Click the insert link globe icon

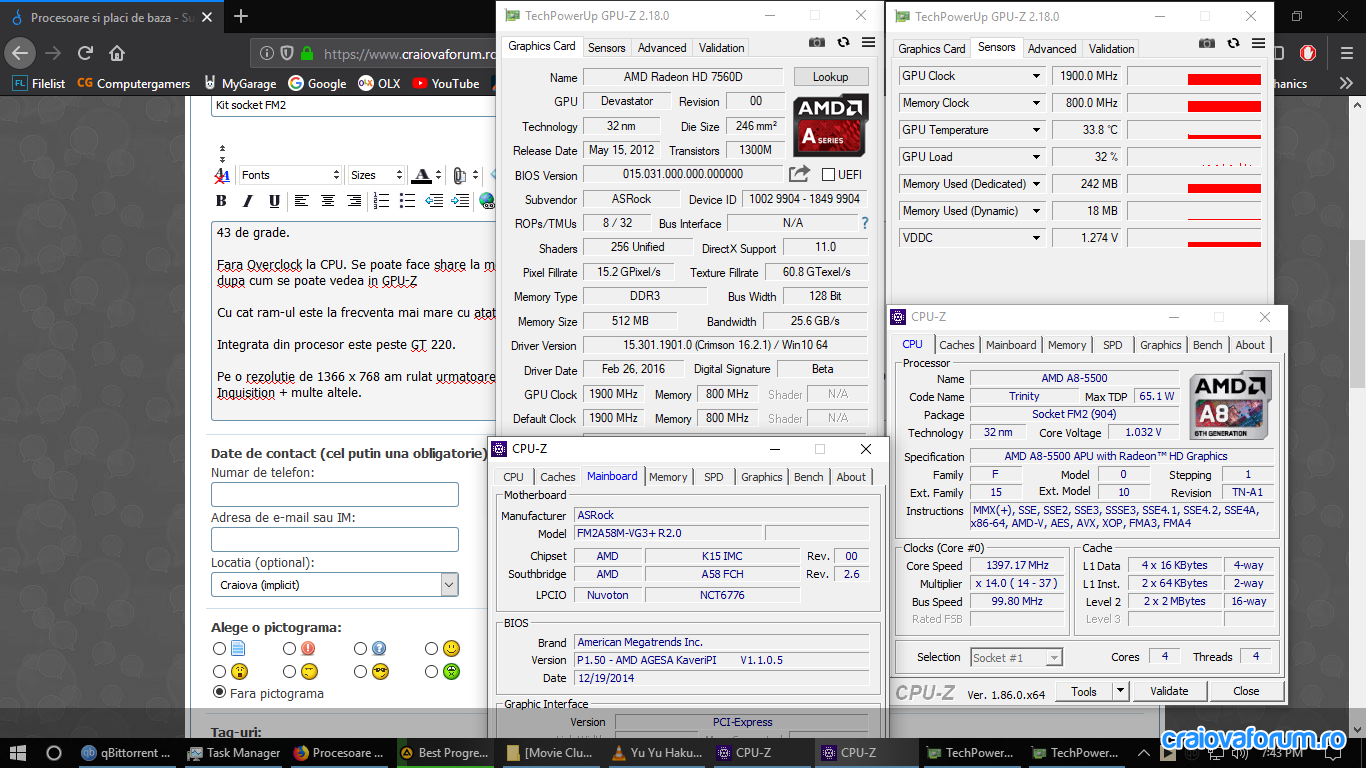point(486,201)
